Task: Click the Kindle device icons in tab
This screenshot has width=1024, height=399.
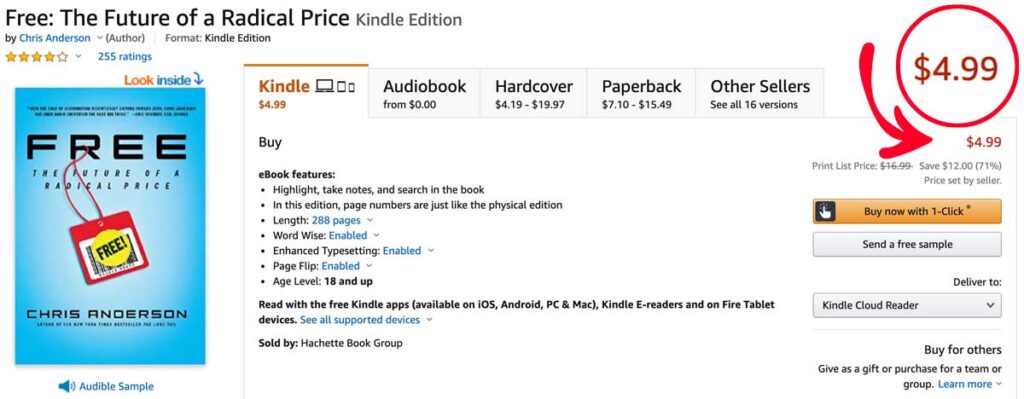Action: [335, 86]
